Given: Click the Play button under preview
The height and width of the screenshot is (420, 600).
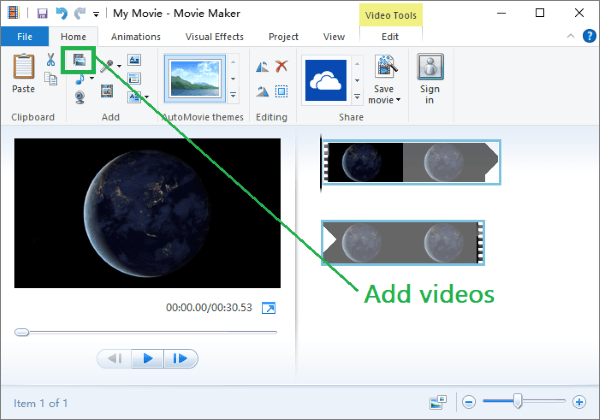Looking at the screenshot, I should [x=148, y=358].
